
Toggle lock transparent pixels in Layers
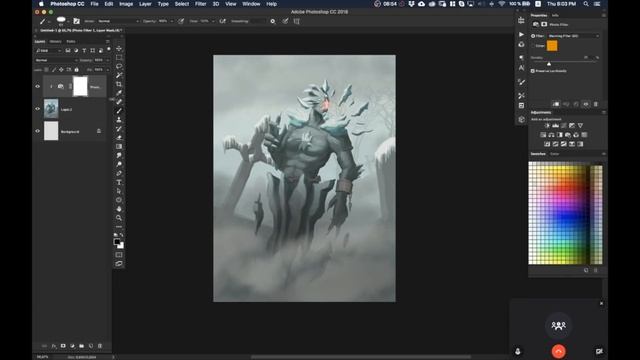[46, 70]
